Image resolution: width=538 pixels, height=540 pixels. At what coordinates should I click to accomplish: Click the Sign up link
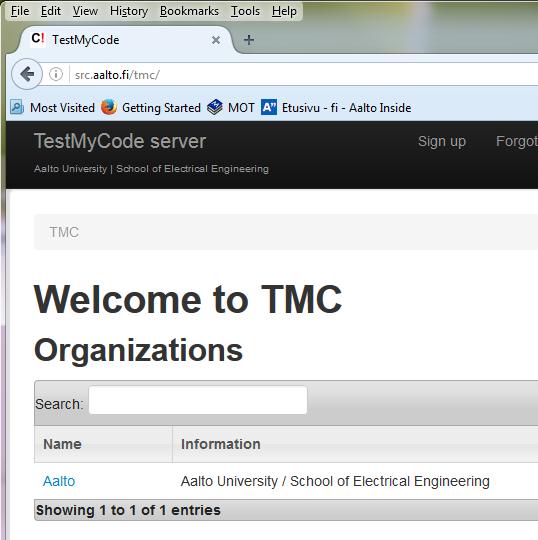click(442, 141)
